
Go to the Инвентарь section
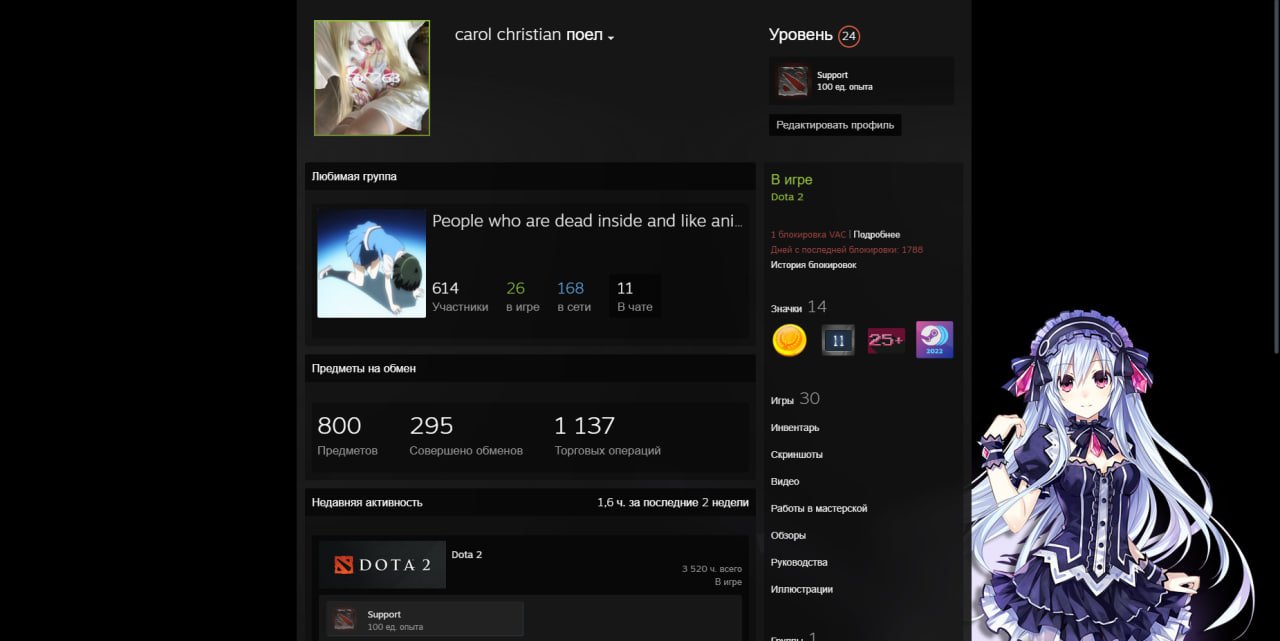click(x=794, y=428)
